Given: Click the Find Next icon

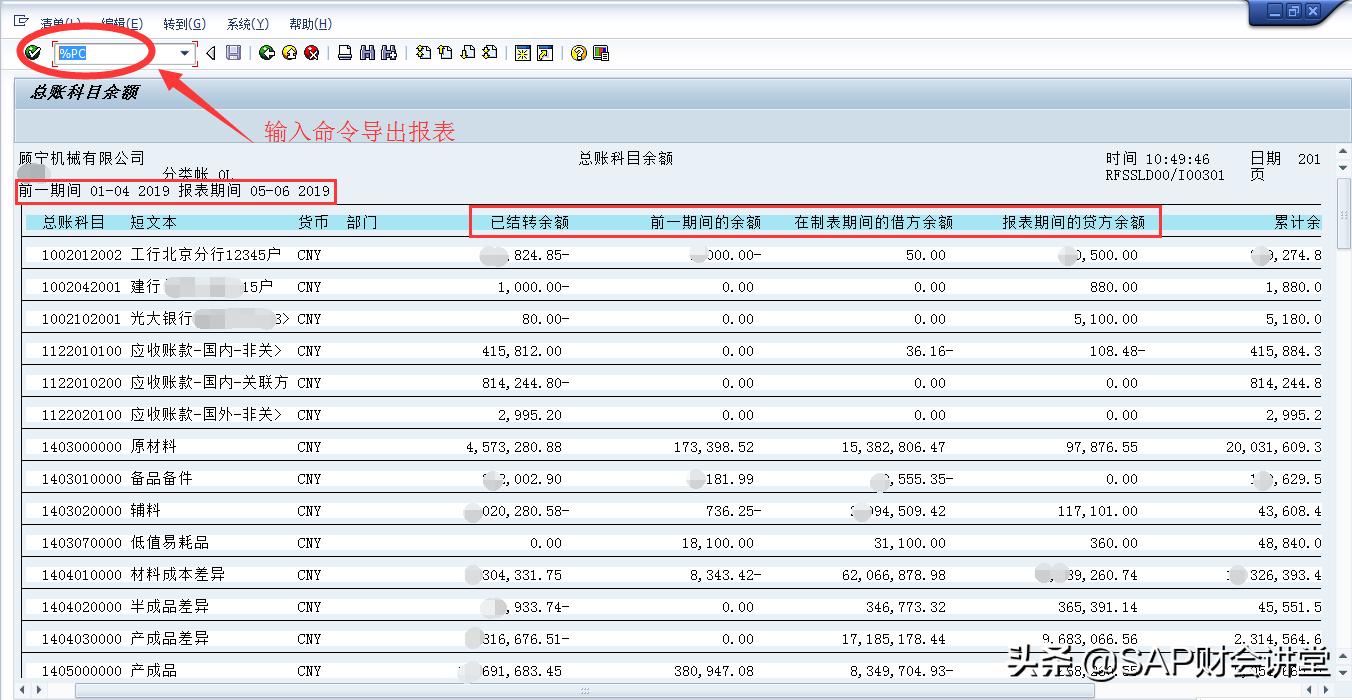Looking at the screenshot, I should pos(390,53).
